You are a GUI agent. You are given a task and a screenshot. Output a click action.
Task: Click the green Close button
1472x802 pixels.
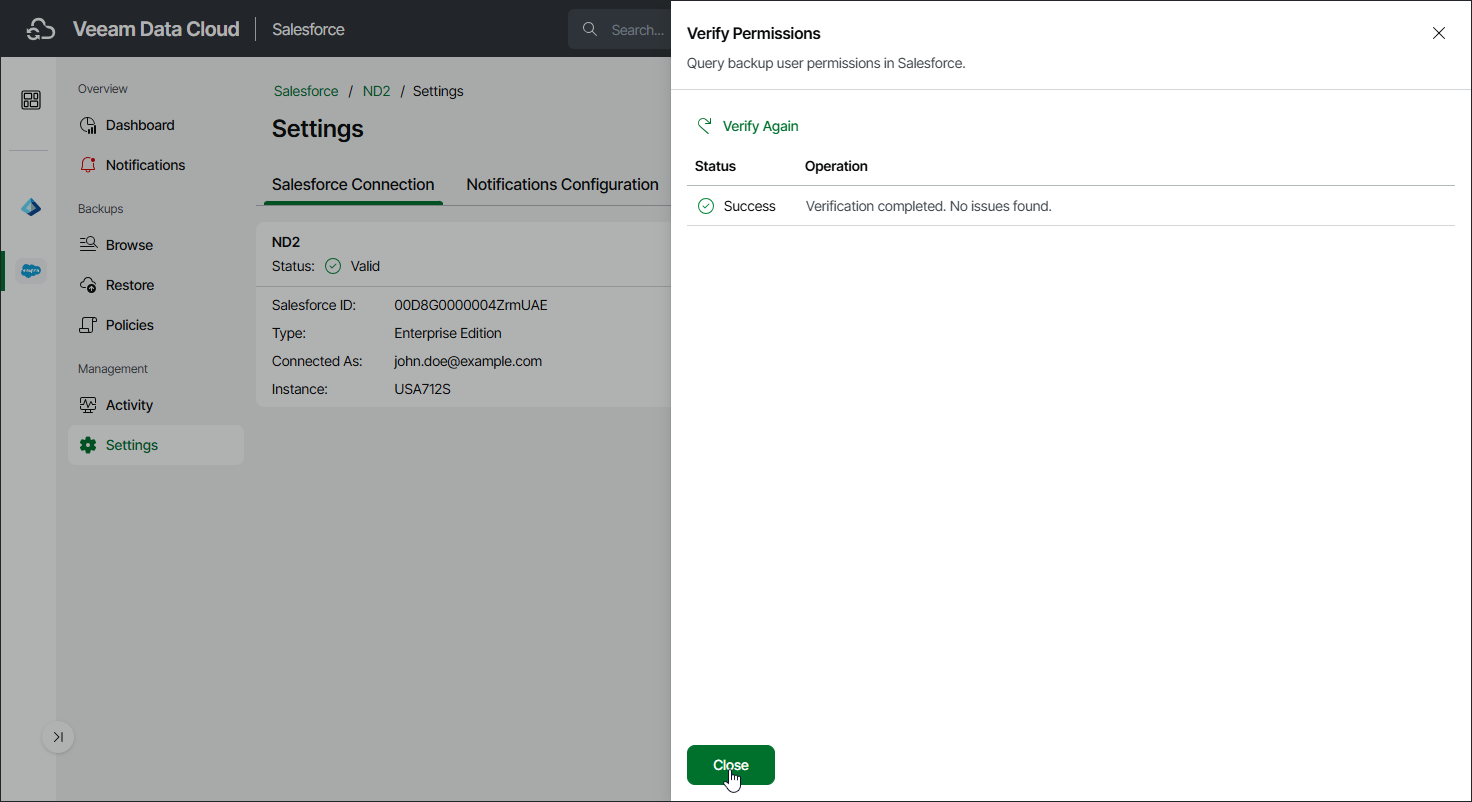(731, 765)
